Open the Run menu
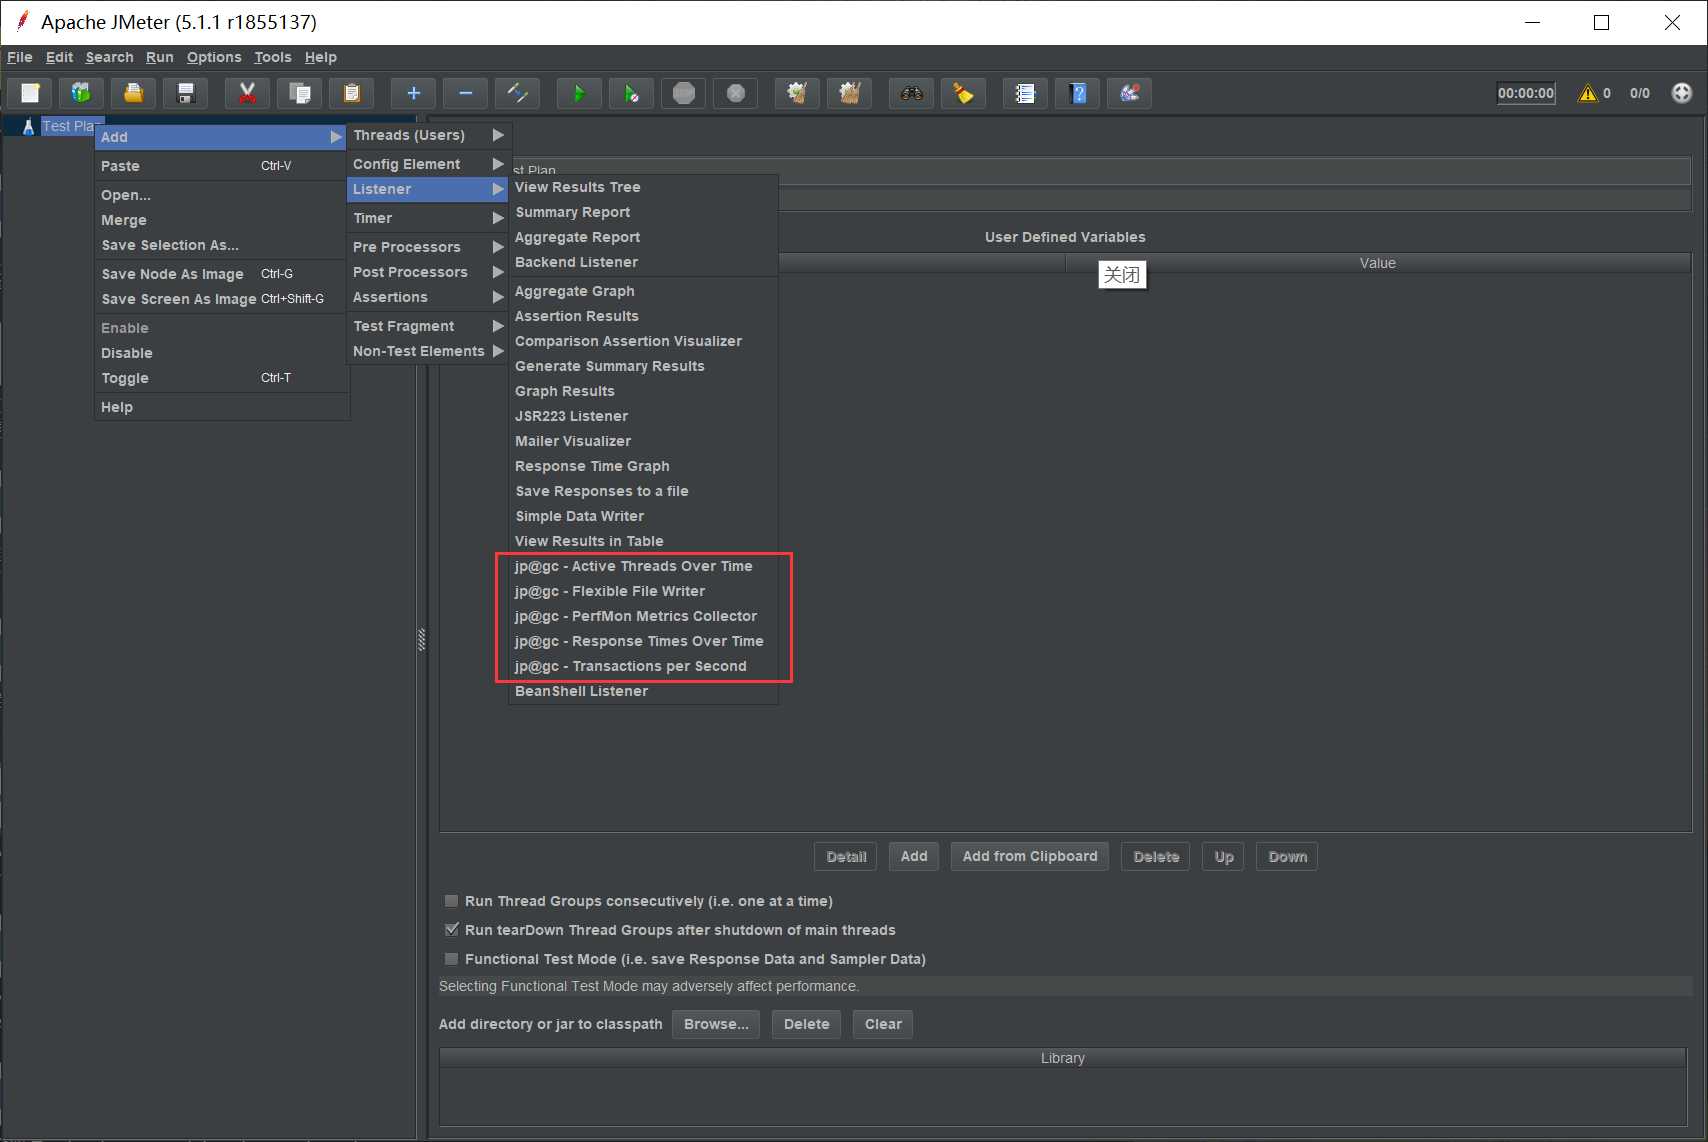This screenshot has width=1708, height=1142. 160,57
